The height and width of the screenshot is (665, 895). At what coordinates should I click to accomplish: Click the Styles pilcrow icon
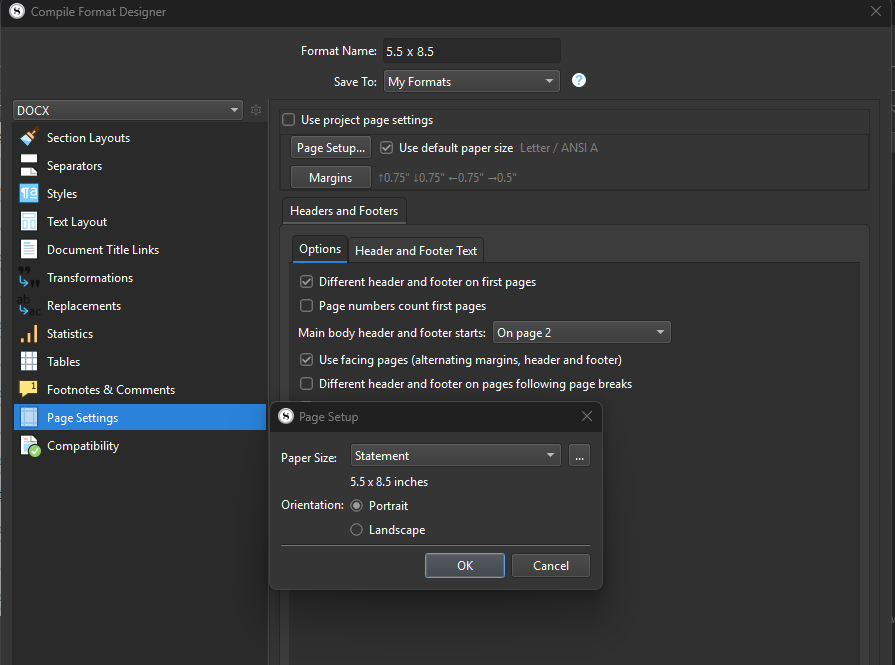pyautogui.click(x=29, y=194)
